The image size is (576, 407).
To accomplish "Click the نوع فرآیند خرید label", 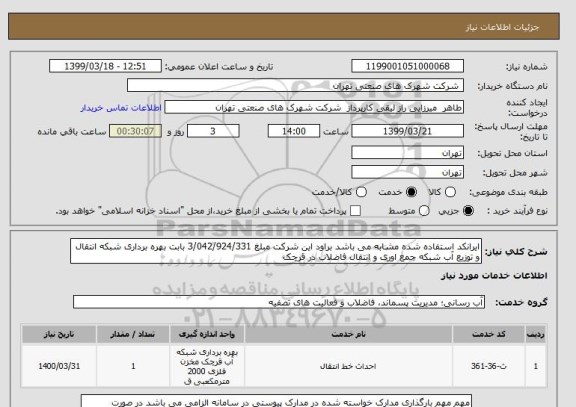I will [517, 211].
